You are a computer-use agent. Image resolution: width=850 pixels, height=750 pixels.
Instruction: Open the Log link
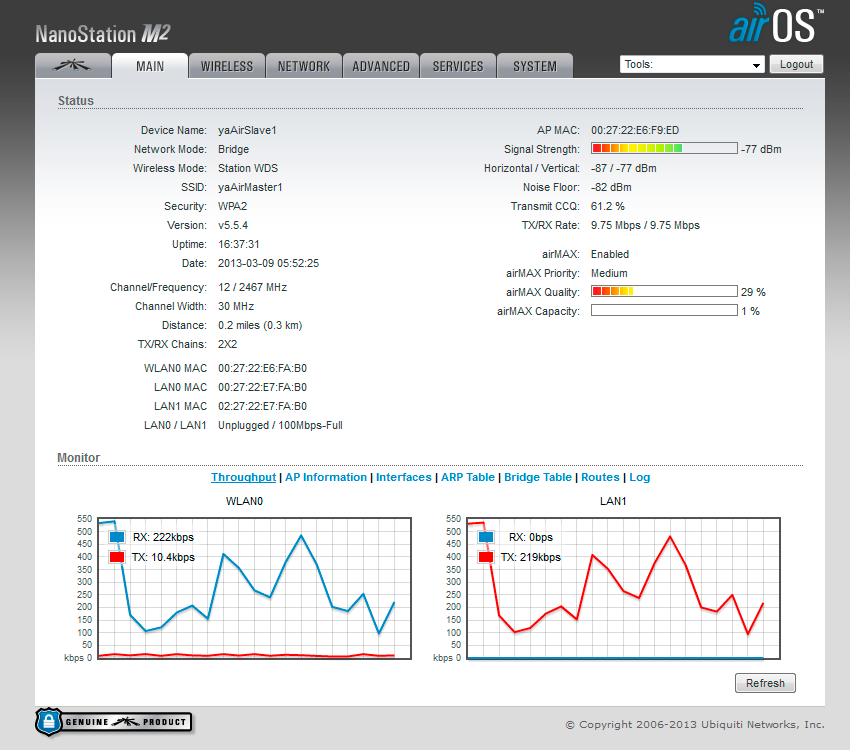(640, 477)
